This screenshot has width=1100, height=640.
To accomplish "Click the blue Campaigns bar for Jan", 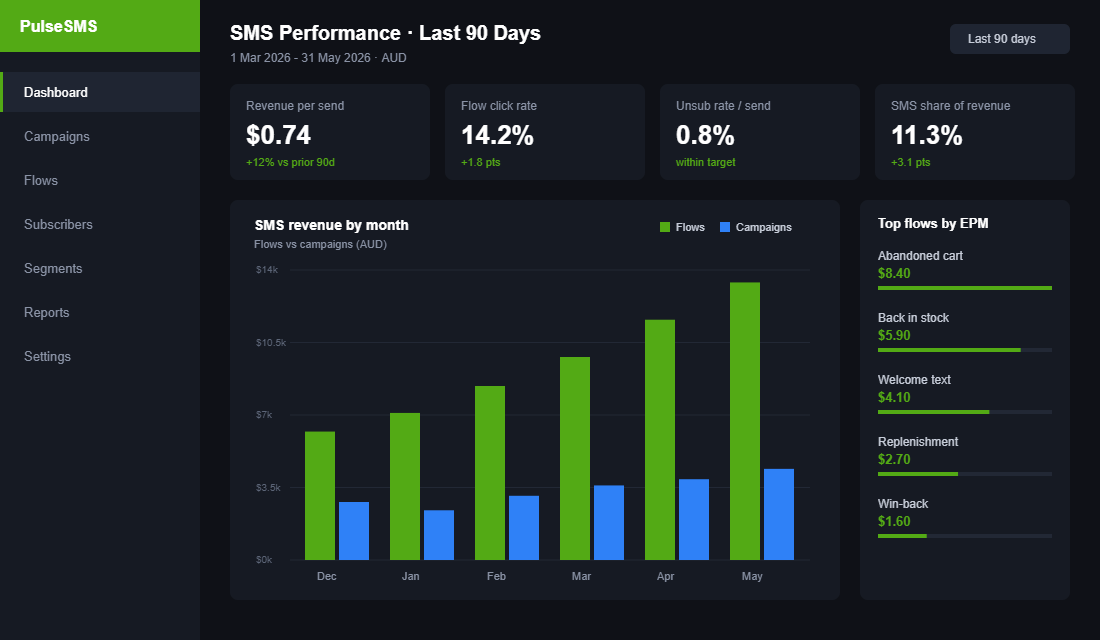I will tap(439, 535).
